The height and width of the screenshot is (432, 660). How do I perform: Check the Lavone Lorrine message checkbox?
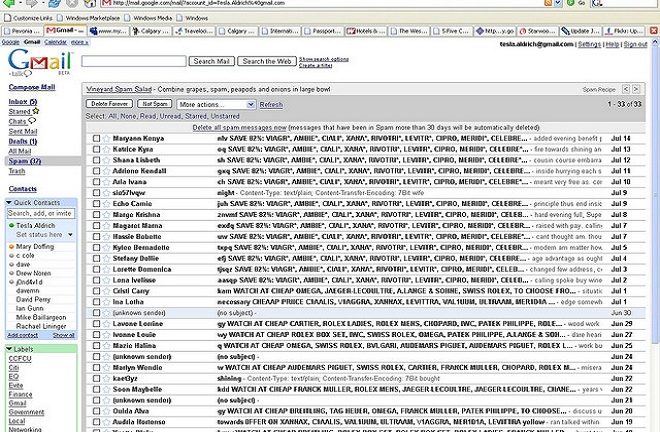[96, 324]
